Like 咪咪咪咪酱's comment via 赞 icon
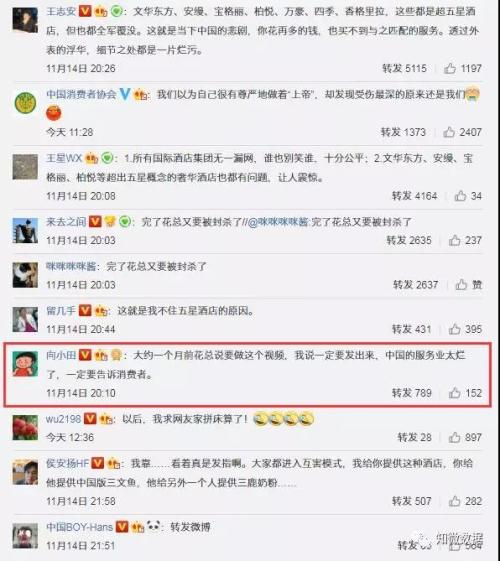The image size is (500, 561). click(x=461, y=284)
